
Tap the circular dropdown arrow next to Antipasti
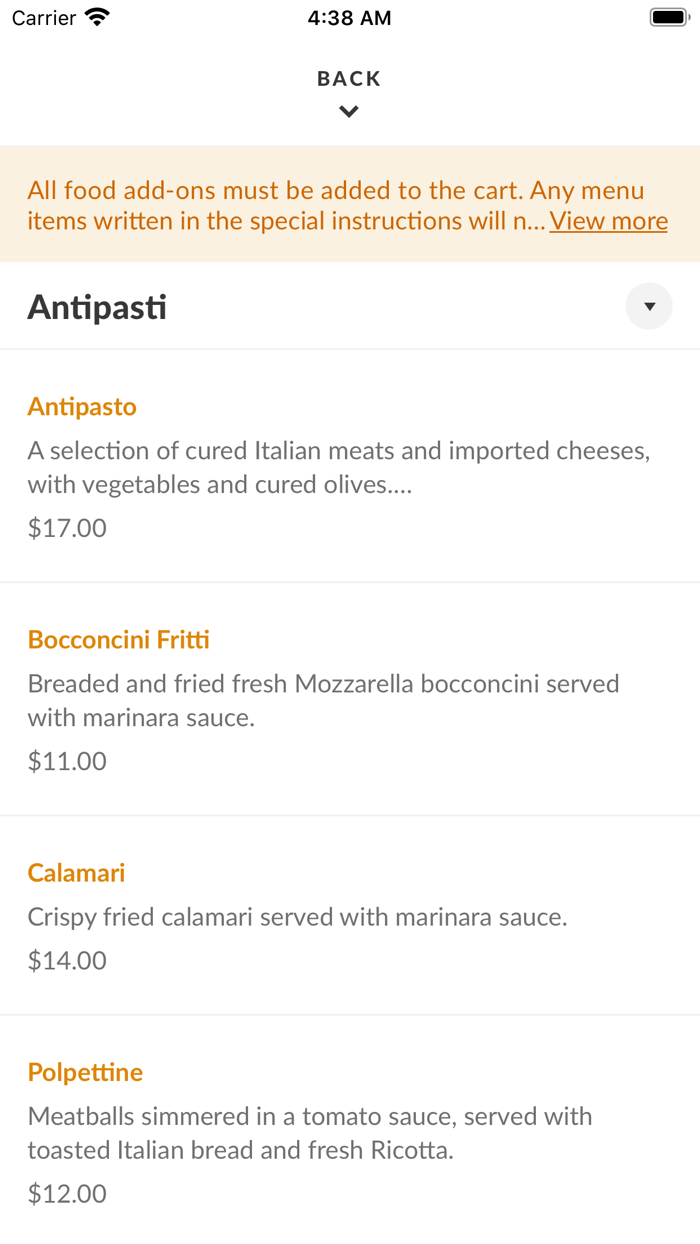(x=649, y=306)
